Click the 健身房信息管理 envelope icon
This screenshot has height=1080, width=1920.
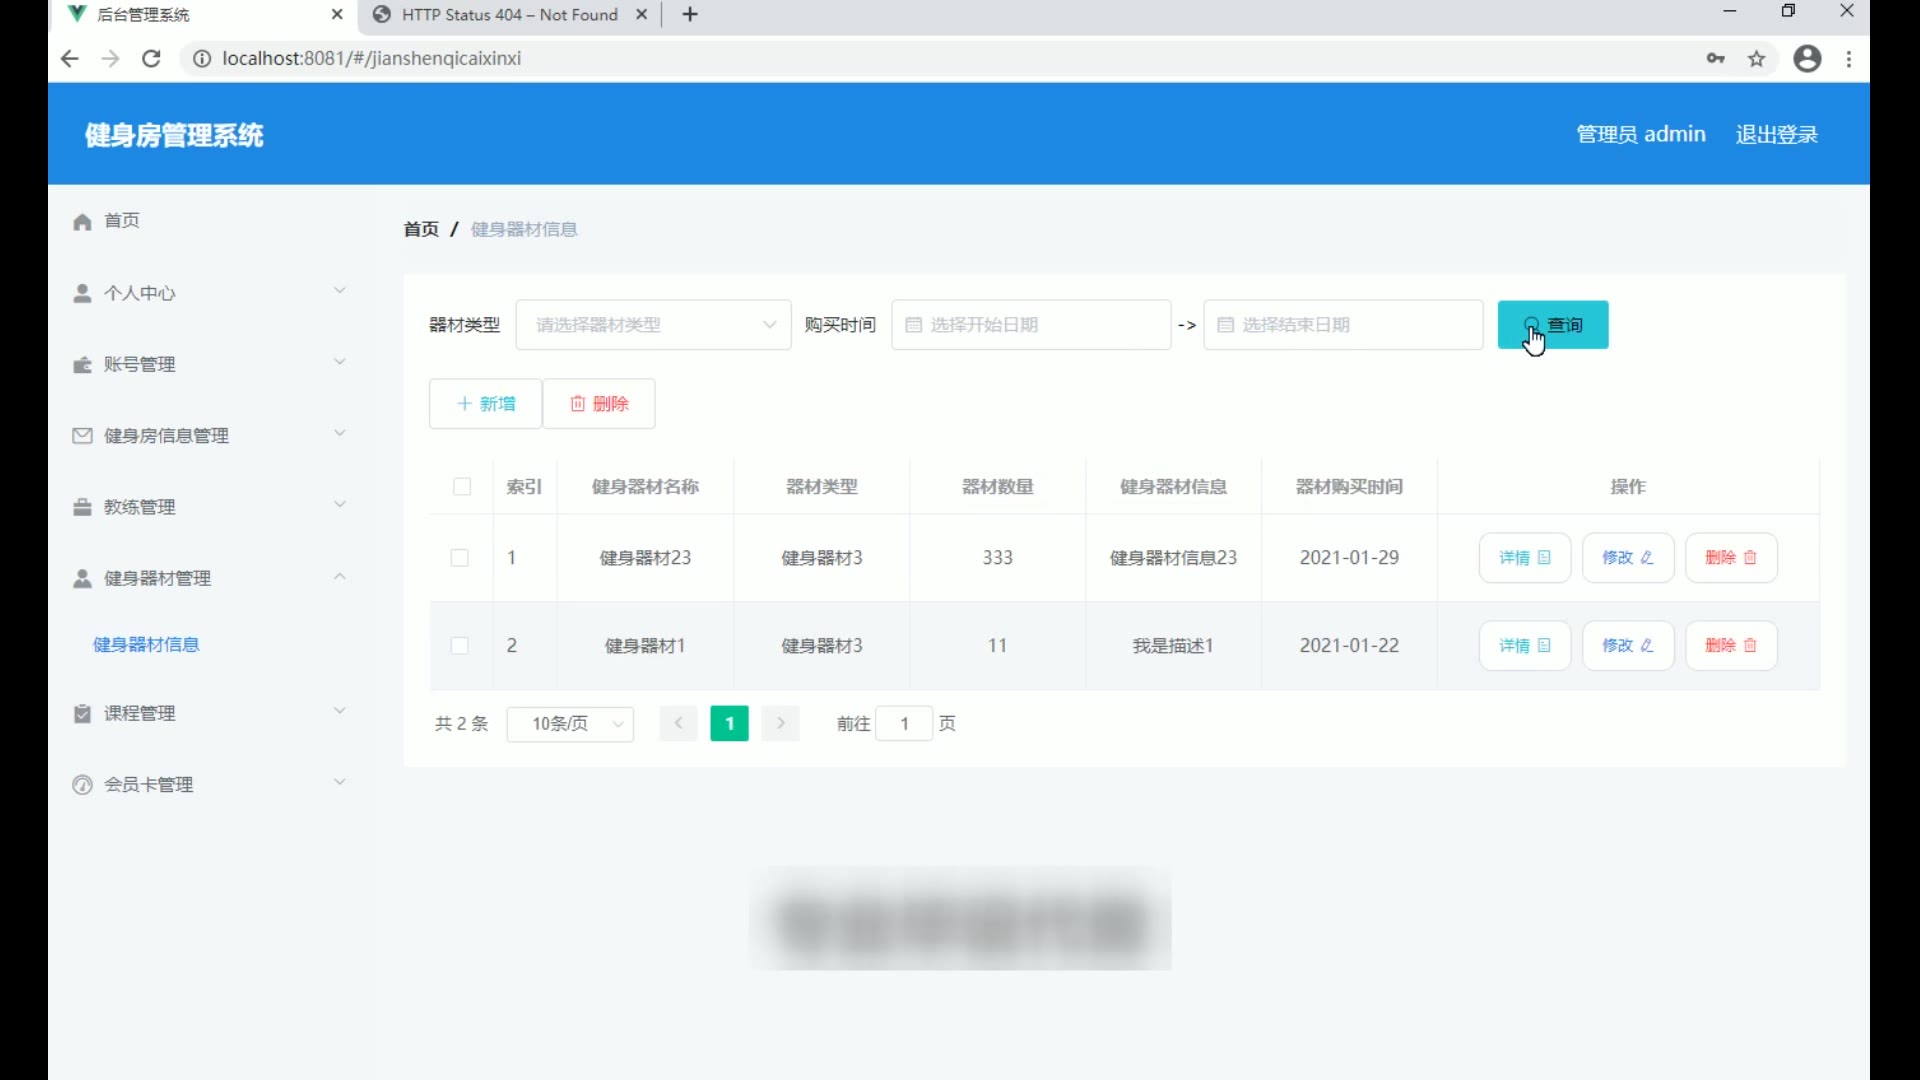click(82, 436)
